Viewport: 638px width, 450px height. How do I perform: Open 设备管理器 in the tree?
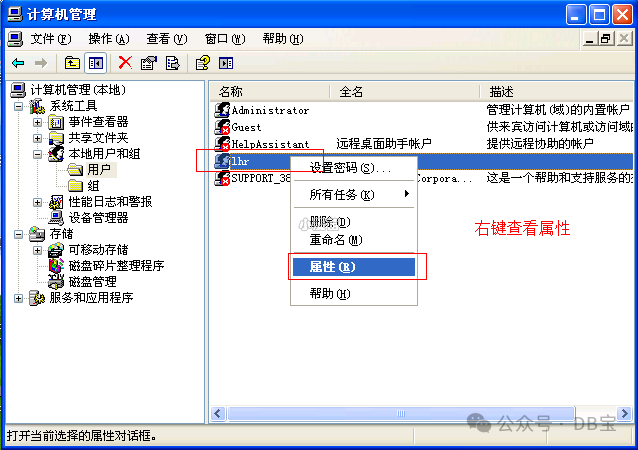click(x=98, y=218)
